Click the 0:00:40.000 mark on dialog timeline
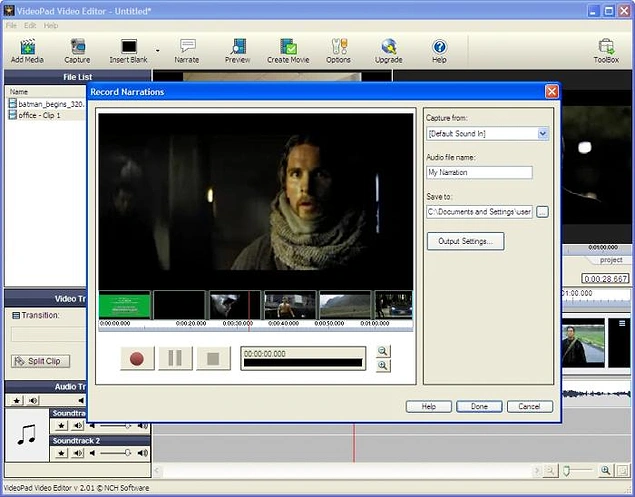This screenshot has width=635, height=497. 283,324
